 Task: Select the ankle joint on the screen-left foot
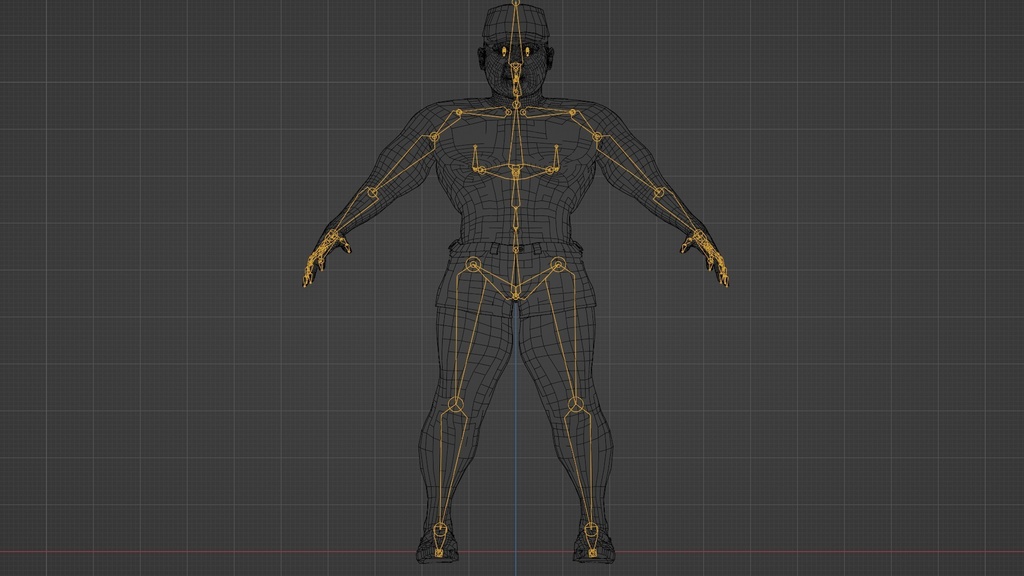click(440, 528)
